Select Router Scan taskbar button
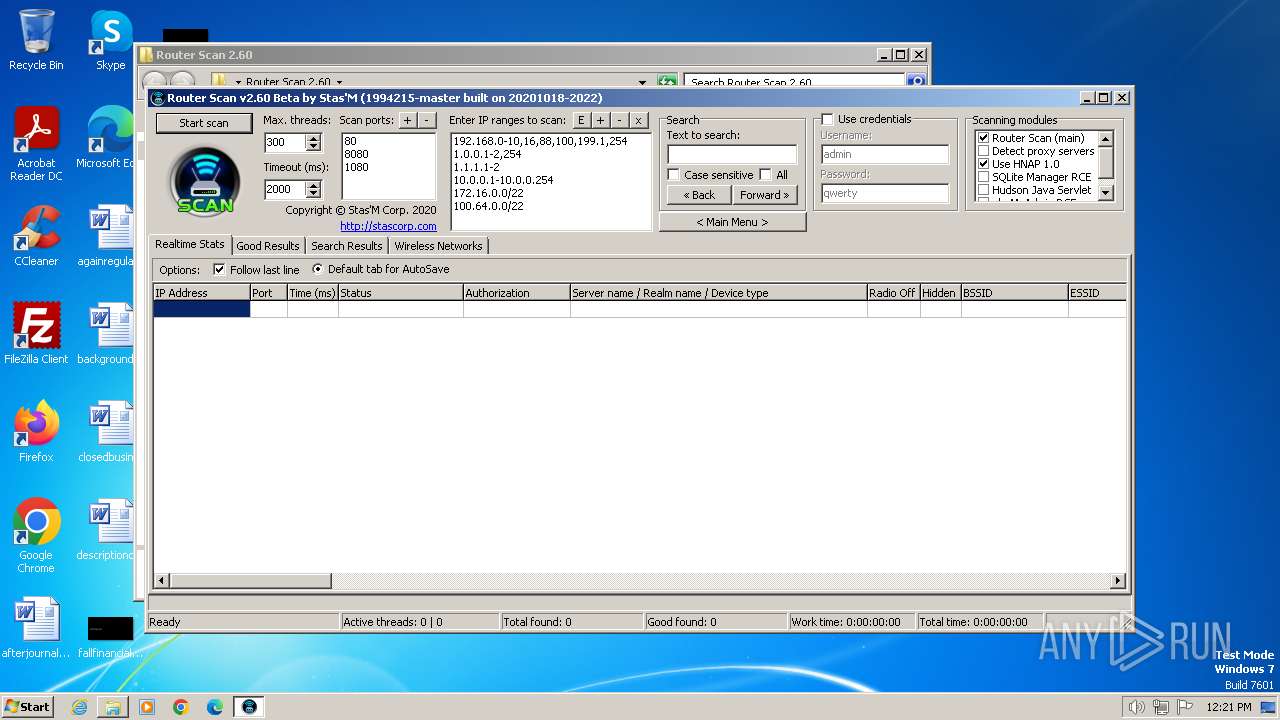Viewport: 1280px width, 720px height. (249, 707)
